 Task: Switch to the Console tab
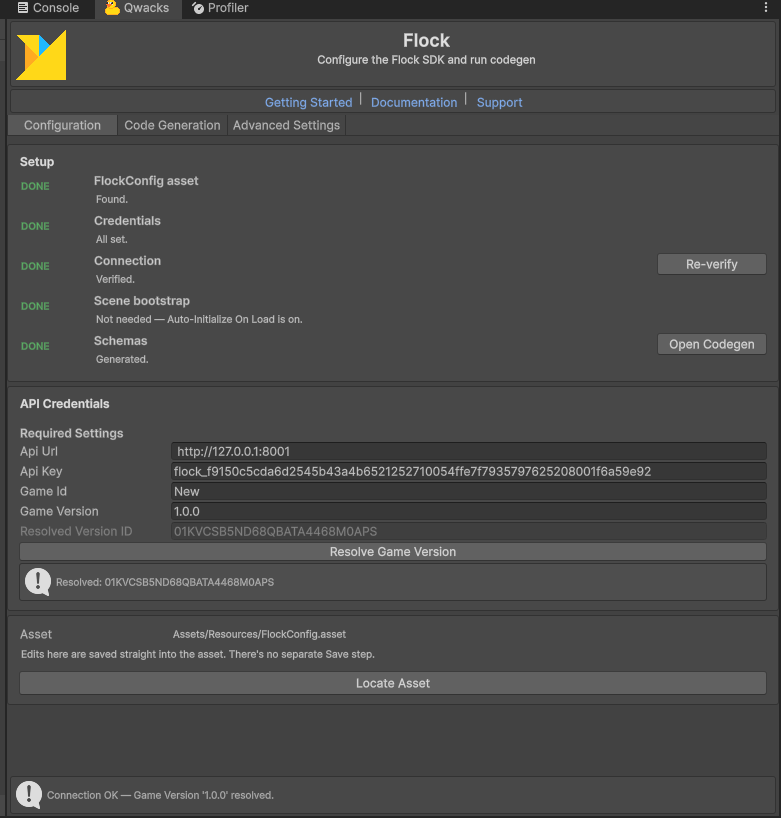(48, 8)
